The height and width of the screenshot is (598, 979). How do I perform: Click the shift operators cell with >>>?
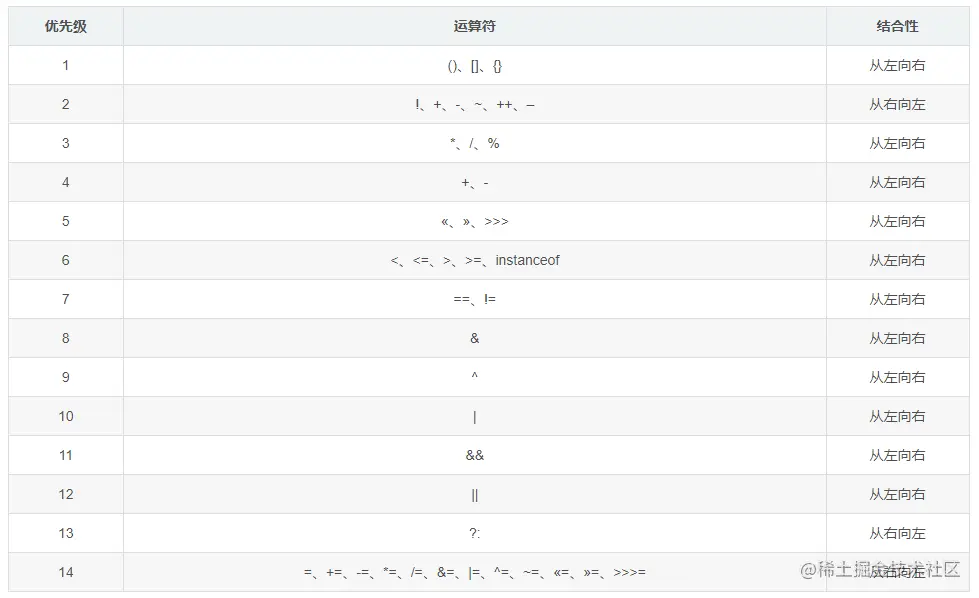(474, 221)
